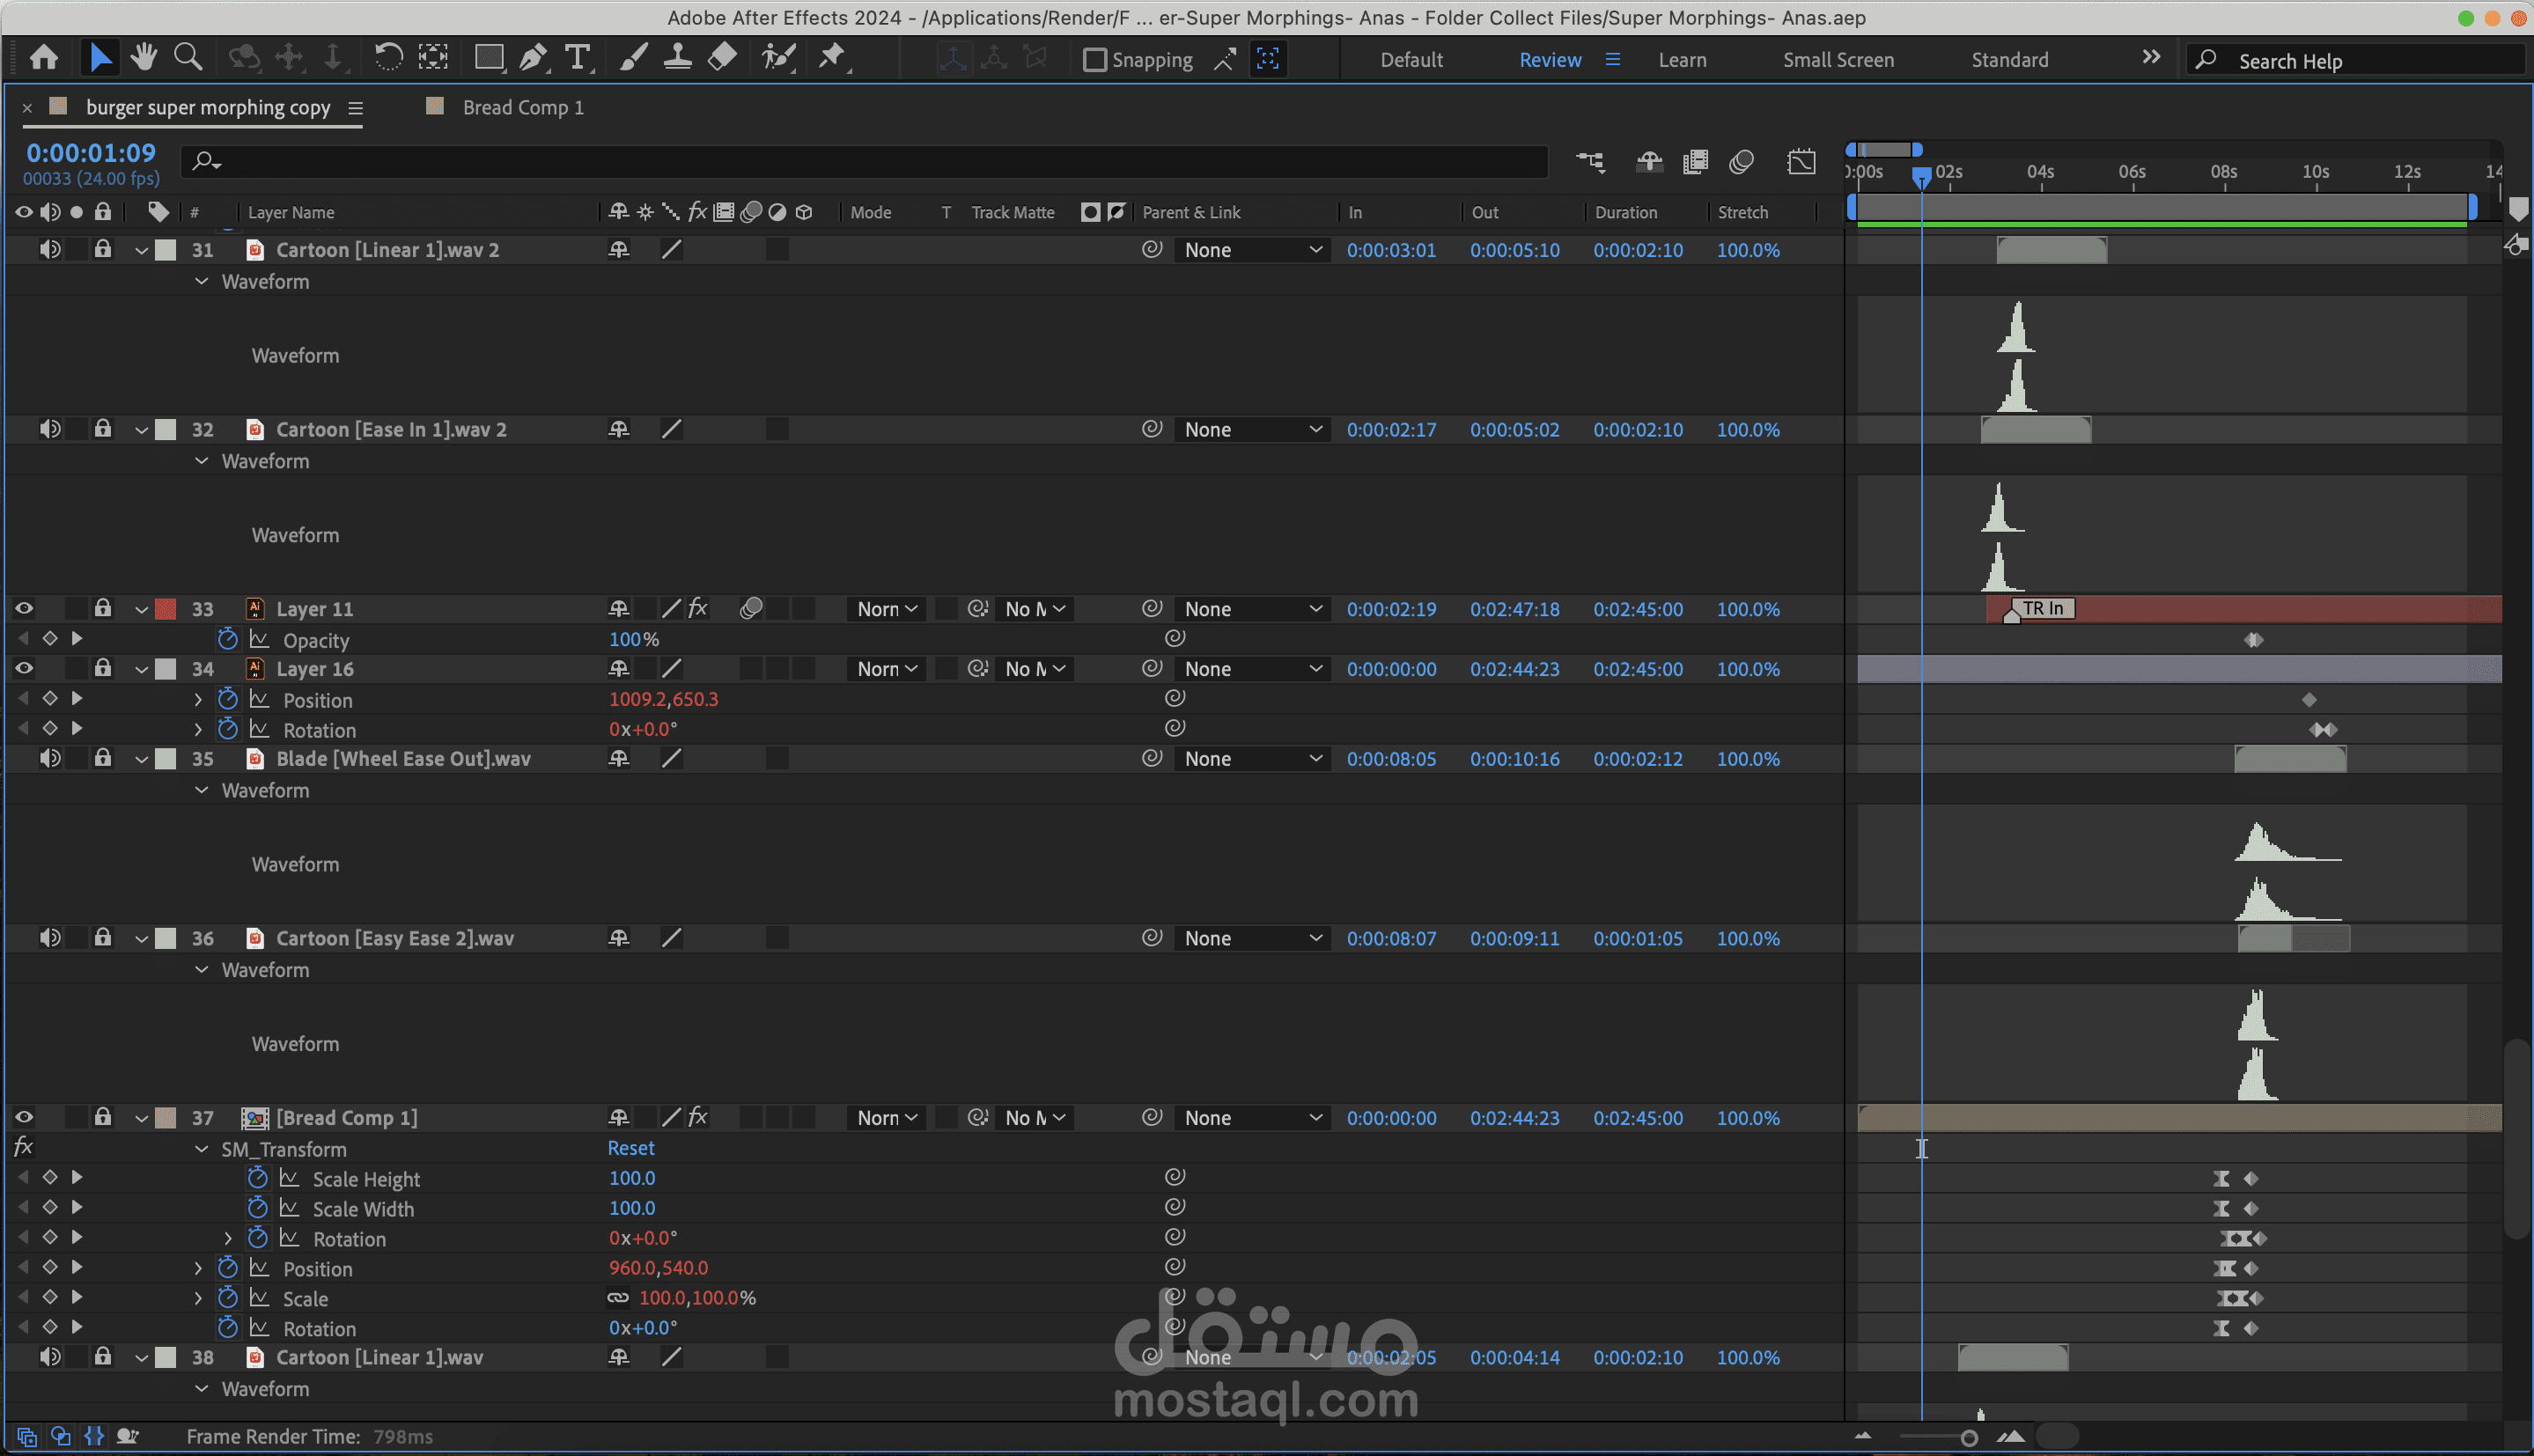2534x1456 pixels.
Task: Choose the Horizontal Type tool
Action: 577,58
